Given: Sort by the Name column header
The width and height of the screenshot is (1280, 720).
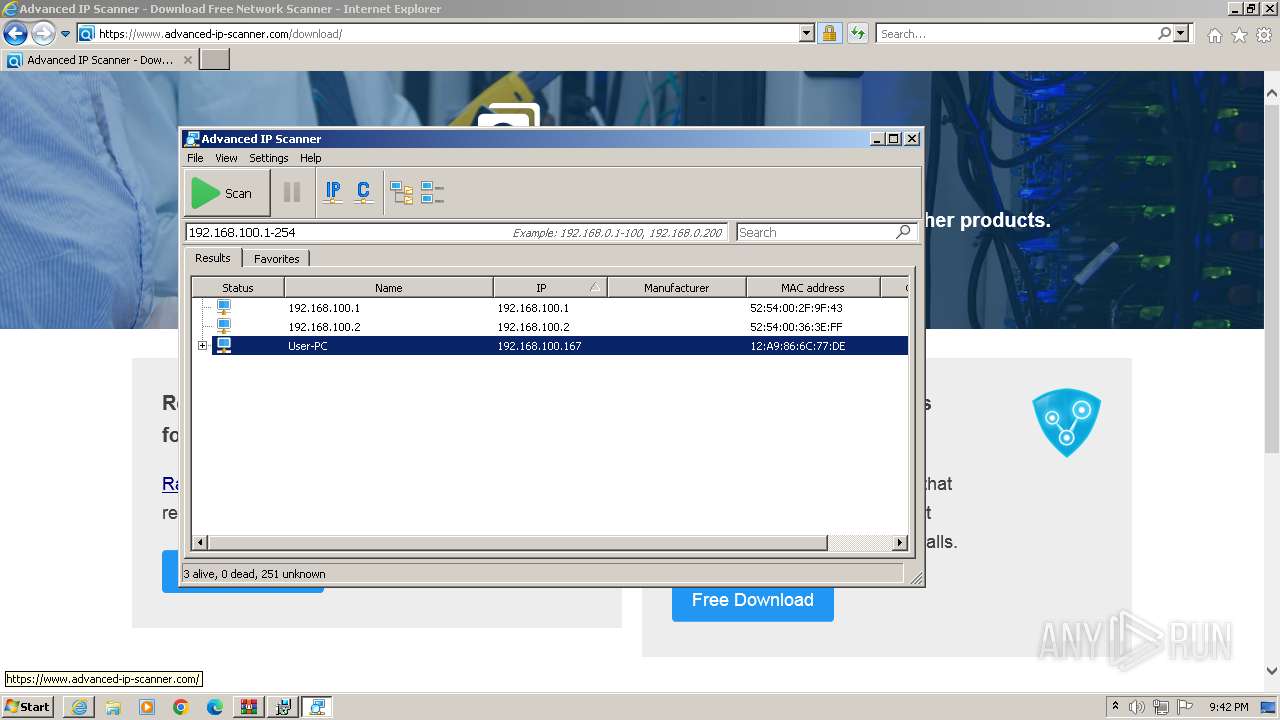Looking at the screenshot, I should [389, 288].
